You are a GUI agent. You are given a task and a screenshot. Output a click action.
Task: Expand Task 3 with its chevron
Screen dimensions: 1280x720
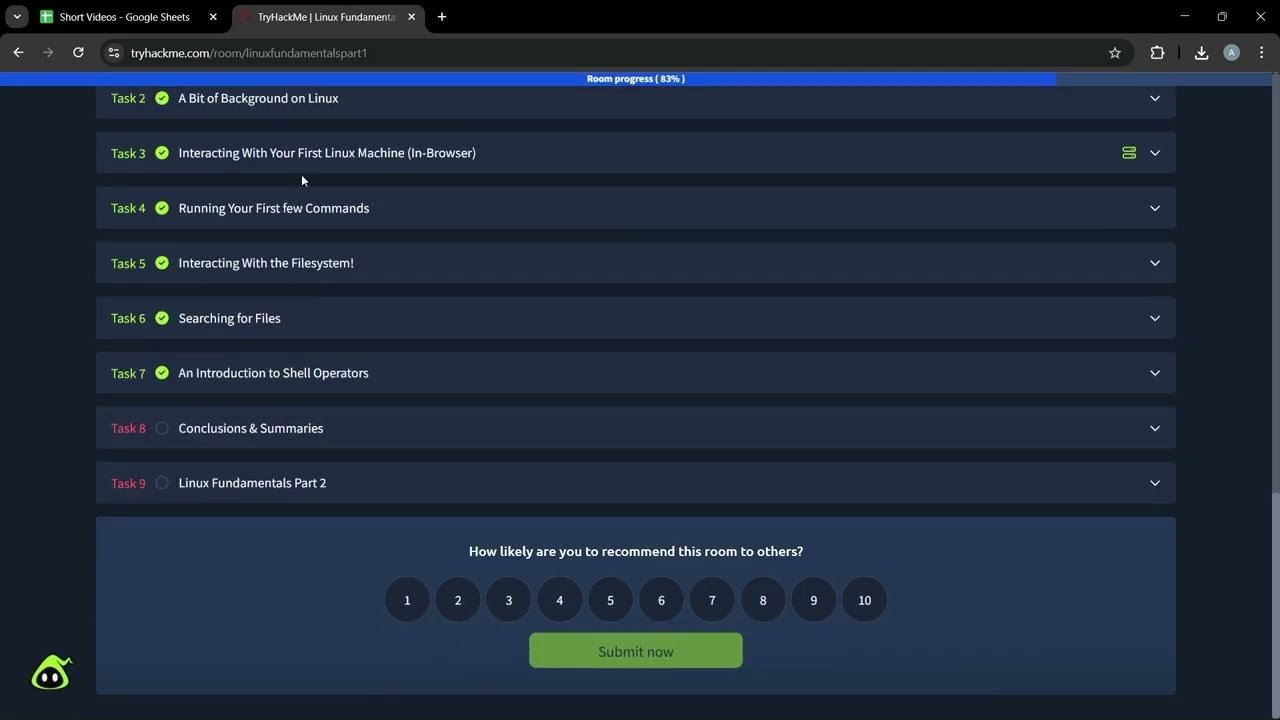click(x=1155, y=153)
